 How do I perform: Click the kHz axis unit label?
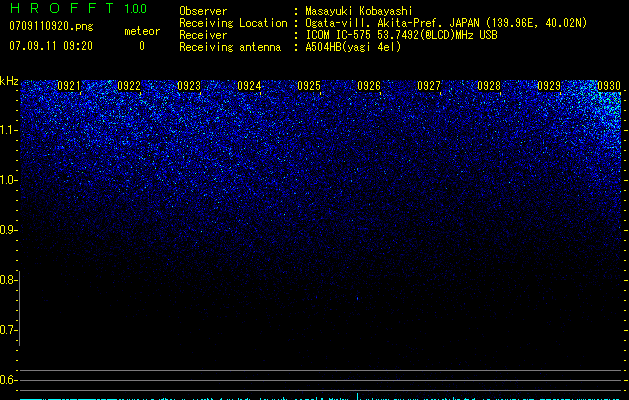click(9, 81)
